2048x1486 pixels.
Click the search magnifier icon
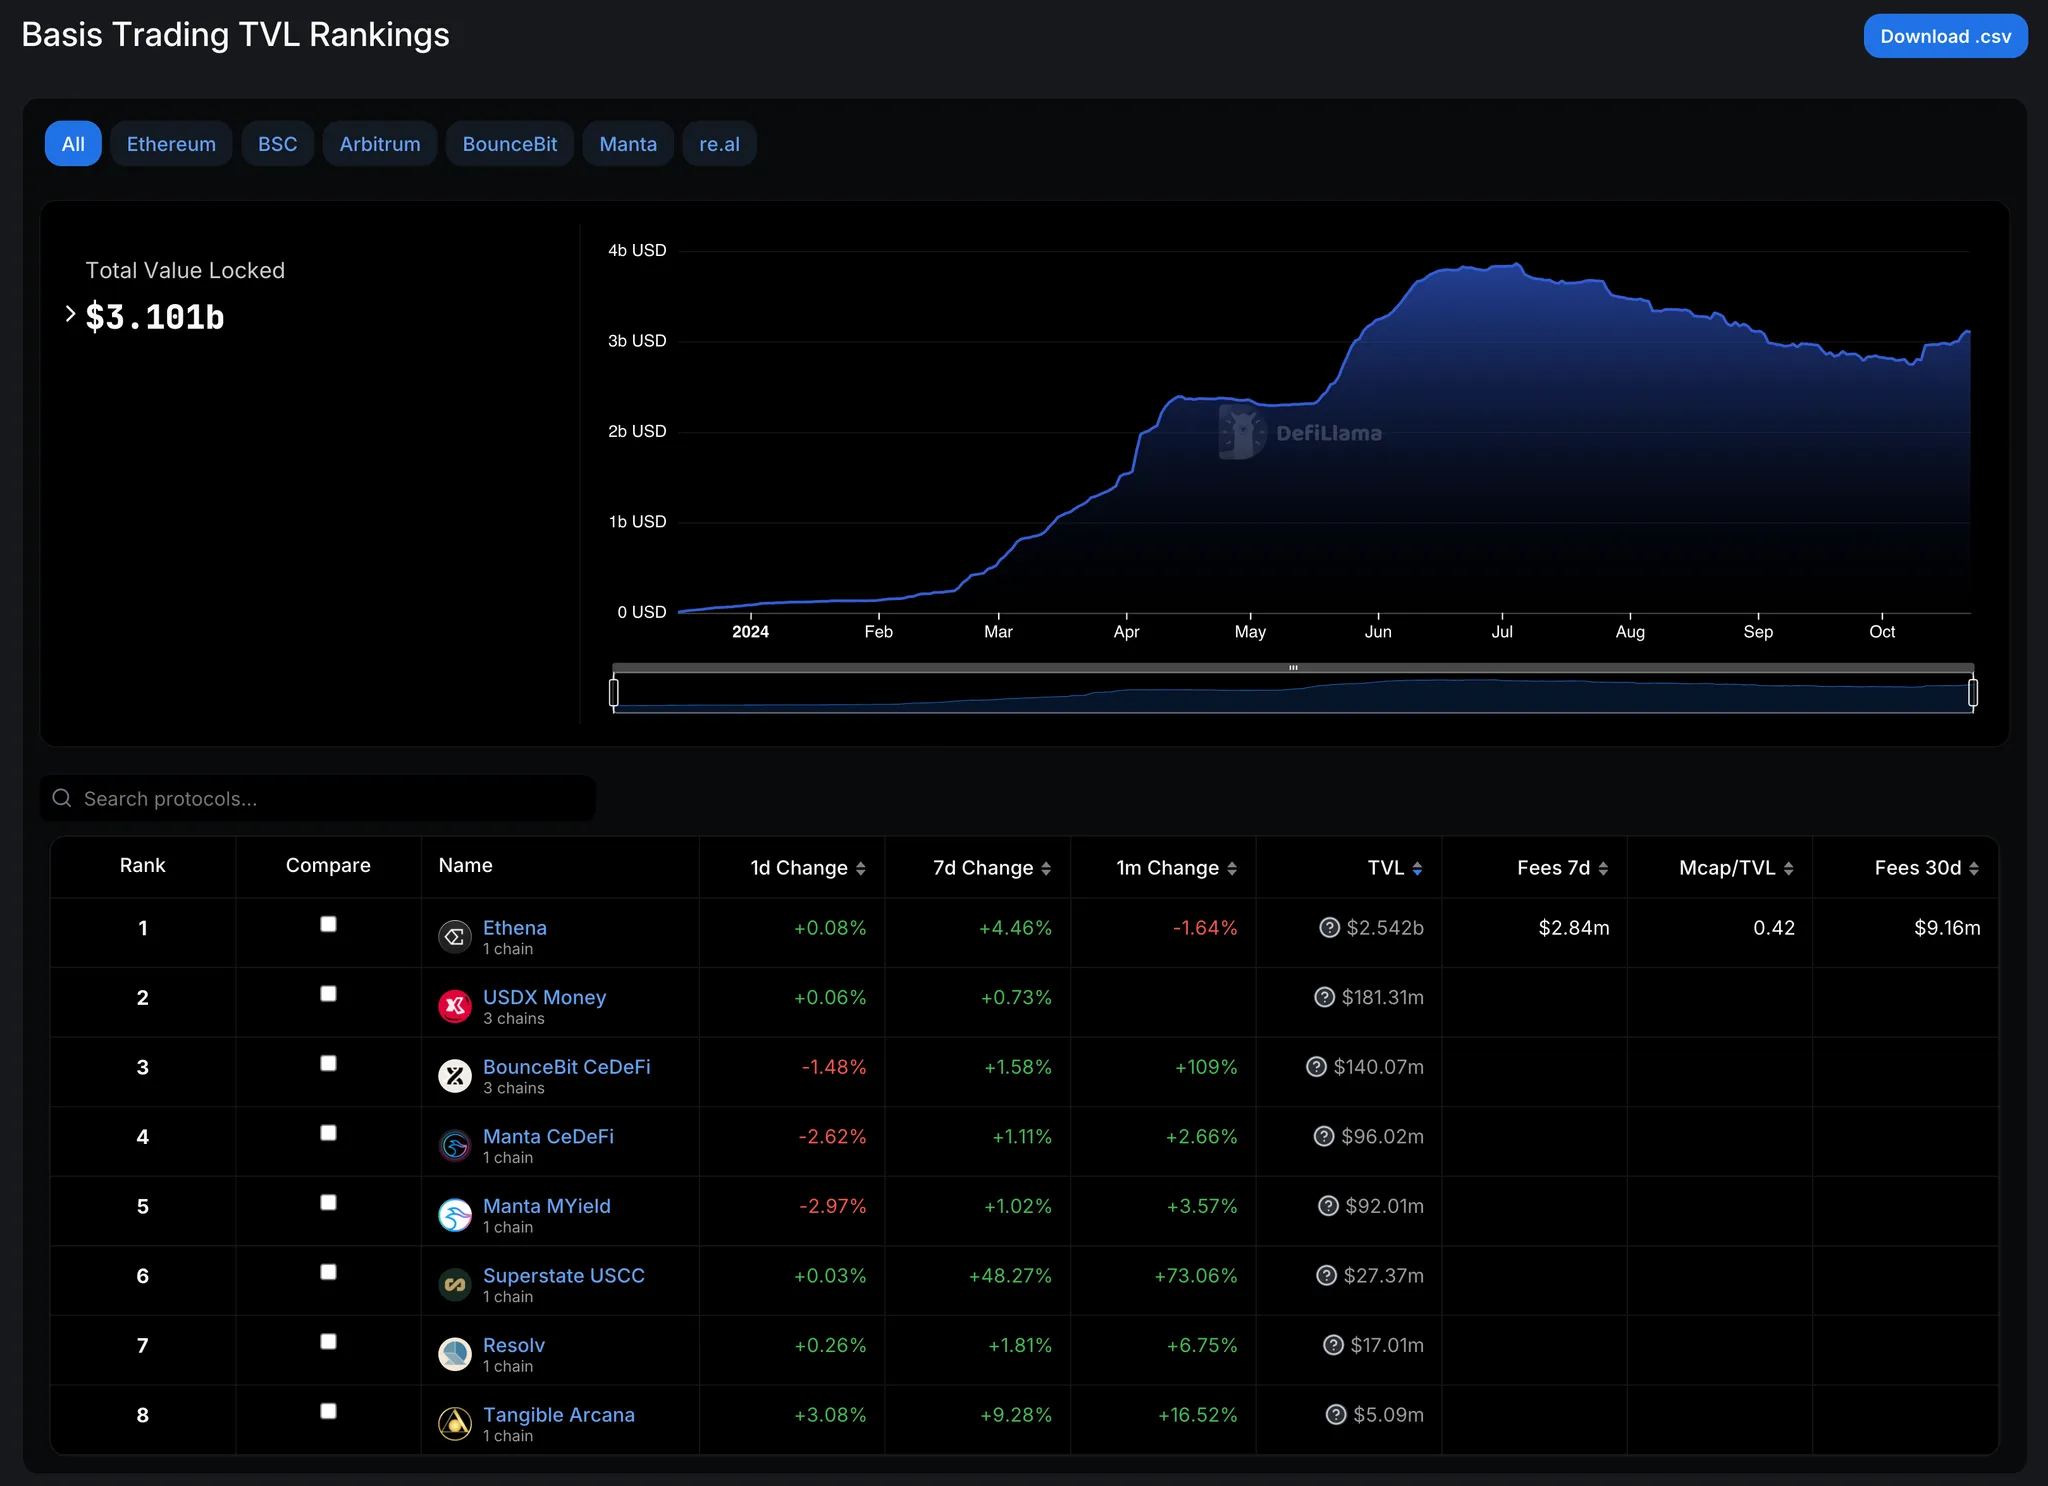[x=62, y=798]
